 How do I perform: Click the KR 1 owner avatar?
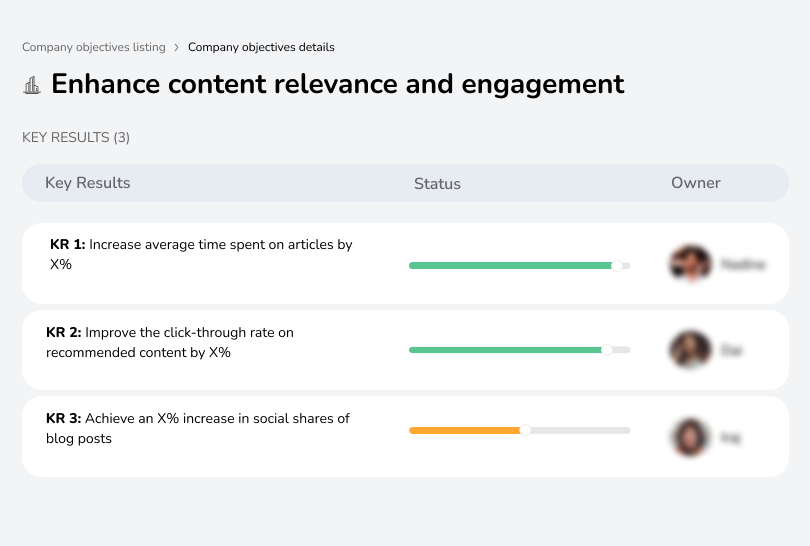(x=691, y=263)
